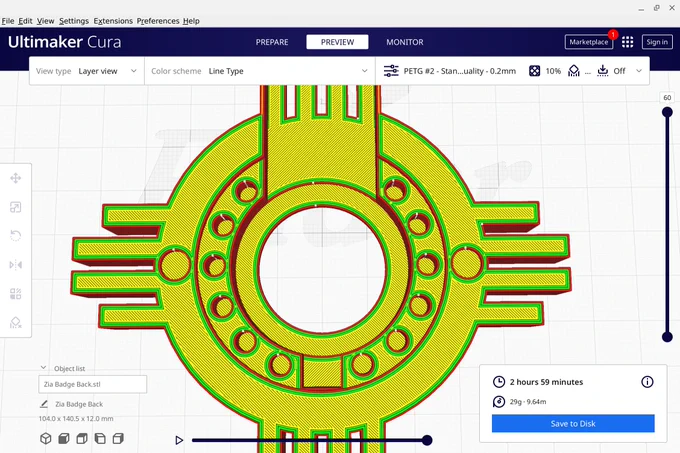The width and height of the screenshot is (680, 453).
Task: Click the 29g · 9.64m material text
Action: (528, 402)
